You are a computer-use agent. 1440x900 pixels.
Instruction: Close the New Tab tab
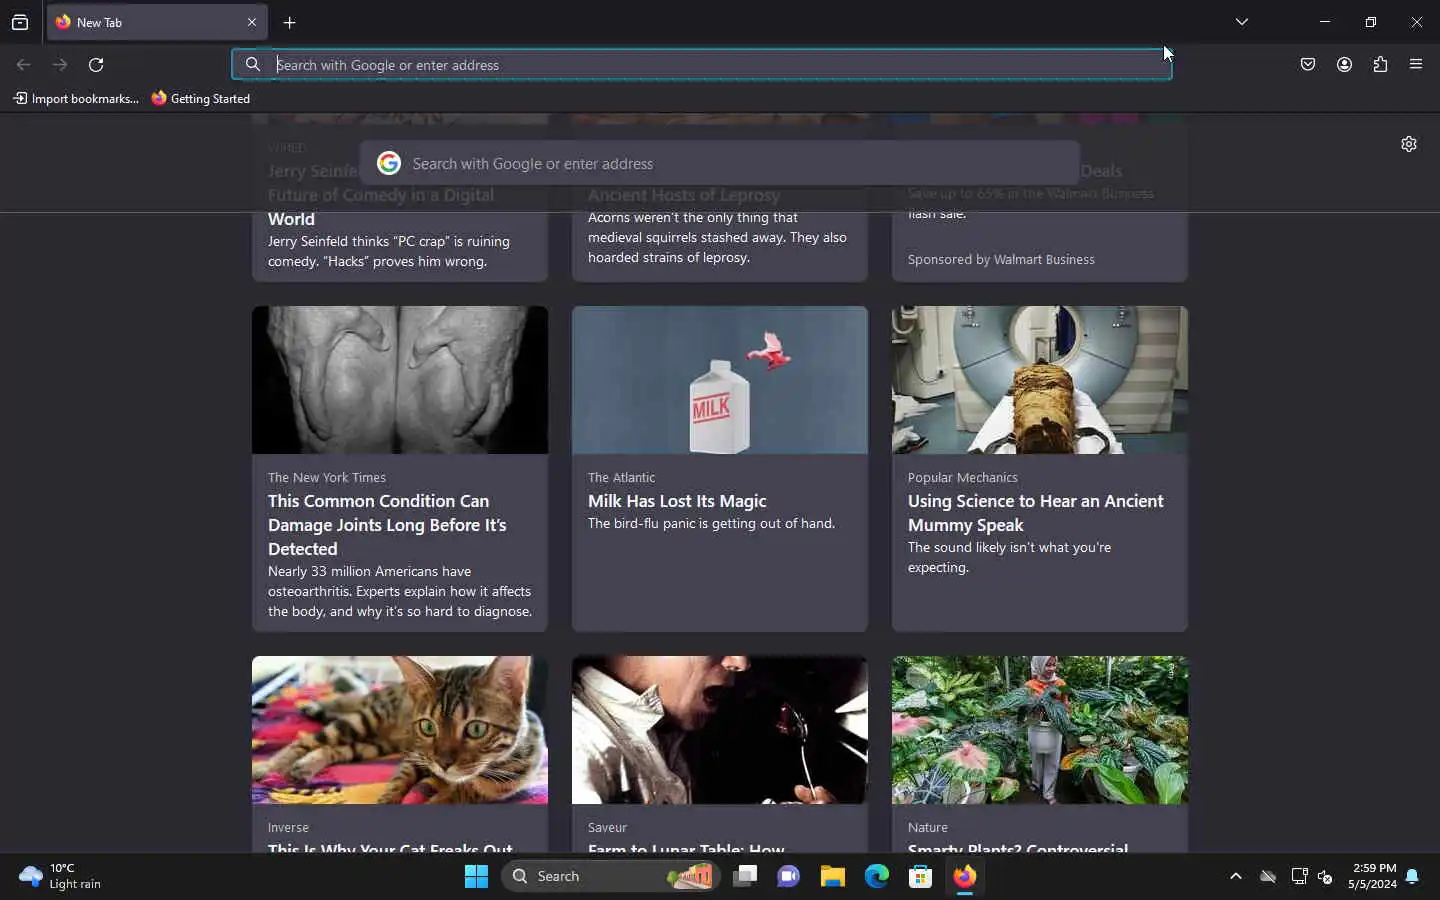click(x=252, y=22)
